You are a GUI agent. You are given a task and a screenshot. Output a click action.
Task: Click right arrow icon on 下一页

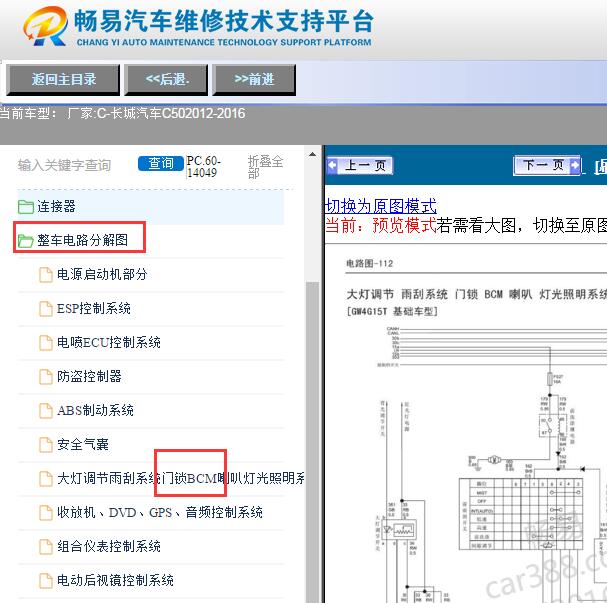575,165
